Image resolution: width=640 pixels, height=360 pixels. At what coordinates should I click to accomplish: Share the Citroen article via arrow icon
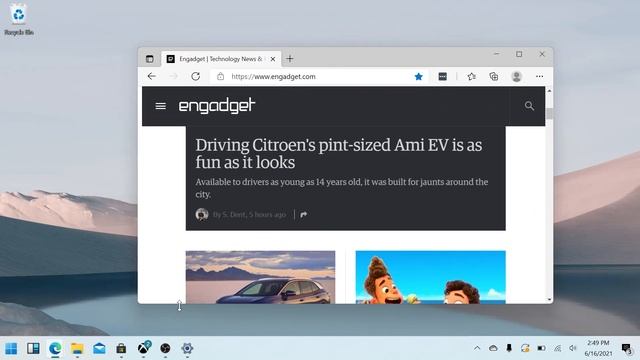pyautogui.click(x=303, y=214)
